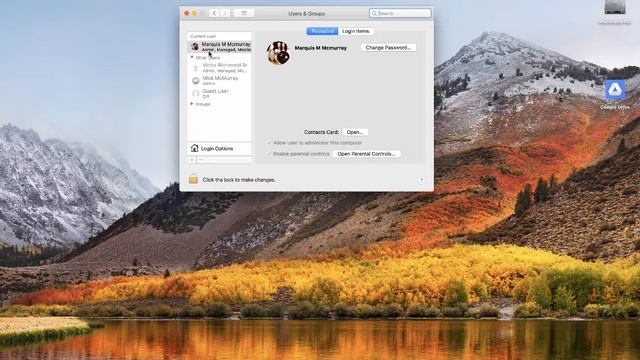Click the bold Marquis M Mcmurray name

(320, 48)
